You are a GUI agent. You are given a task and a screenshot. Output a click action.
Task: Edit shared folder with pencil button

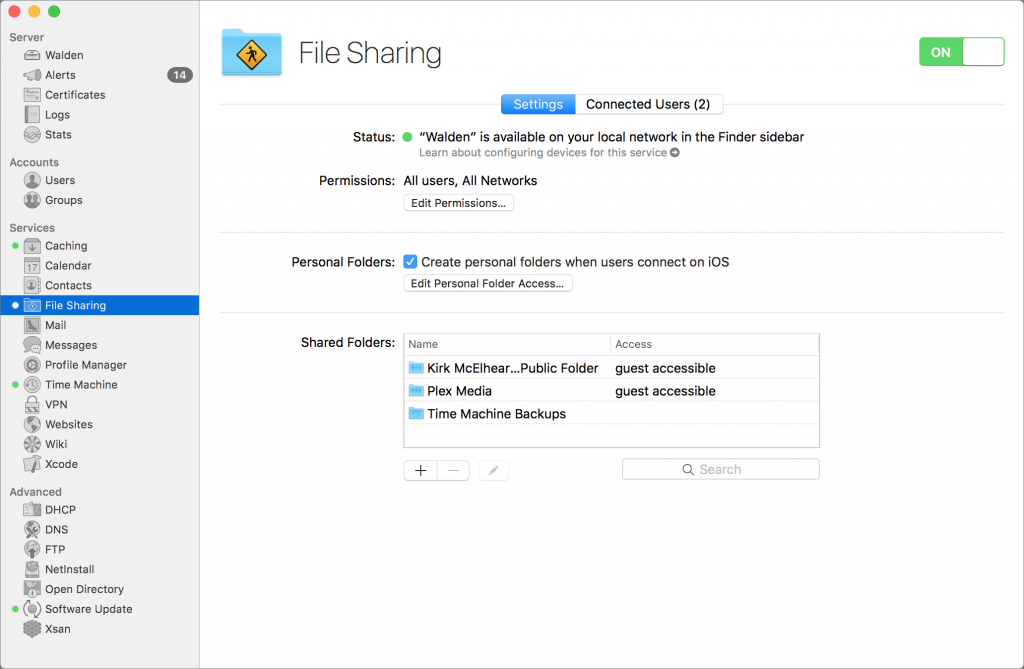click(x=494, y=470)
